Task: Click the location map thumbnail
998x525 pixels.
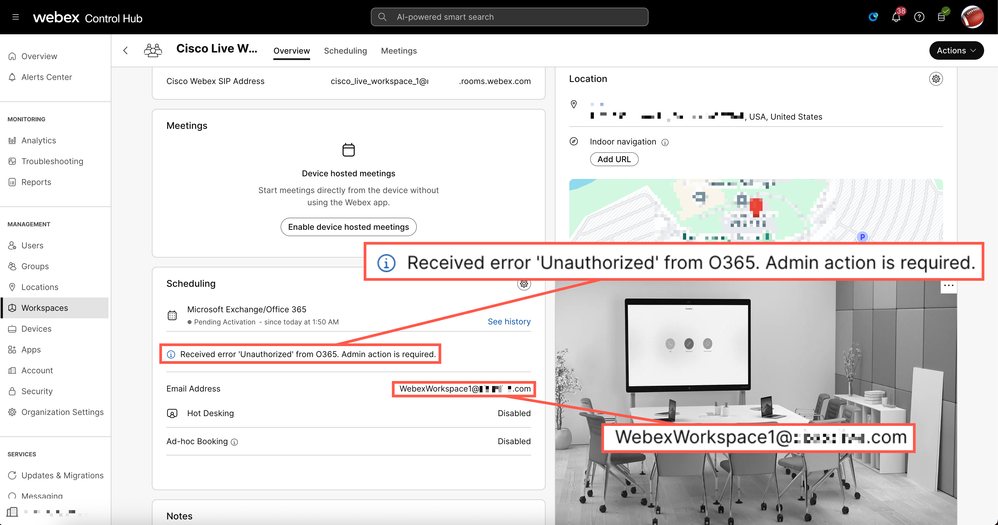Action: point(756,210)
